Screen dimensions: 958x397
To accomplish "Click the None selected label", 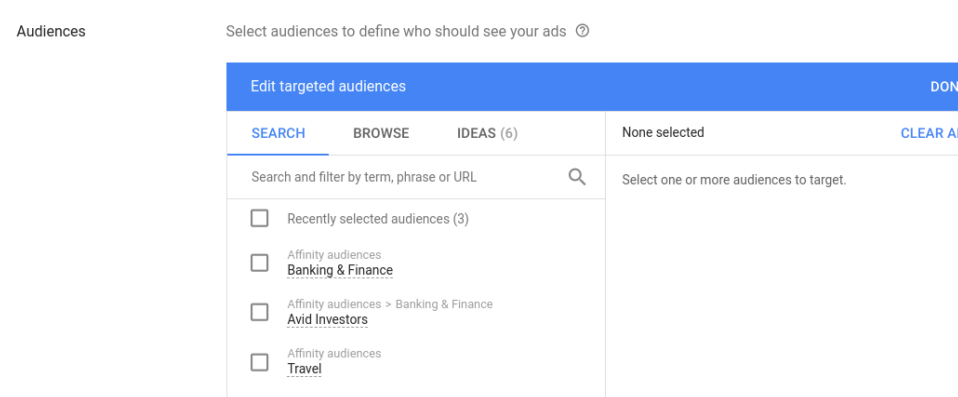I will [x=663, y=133].
